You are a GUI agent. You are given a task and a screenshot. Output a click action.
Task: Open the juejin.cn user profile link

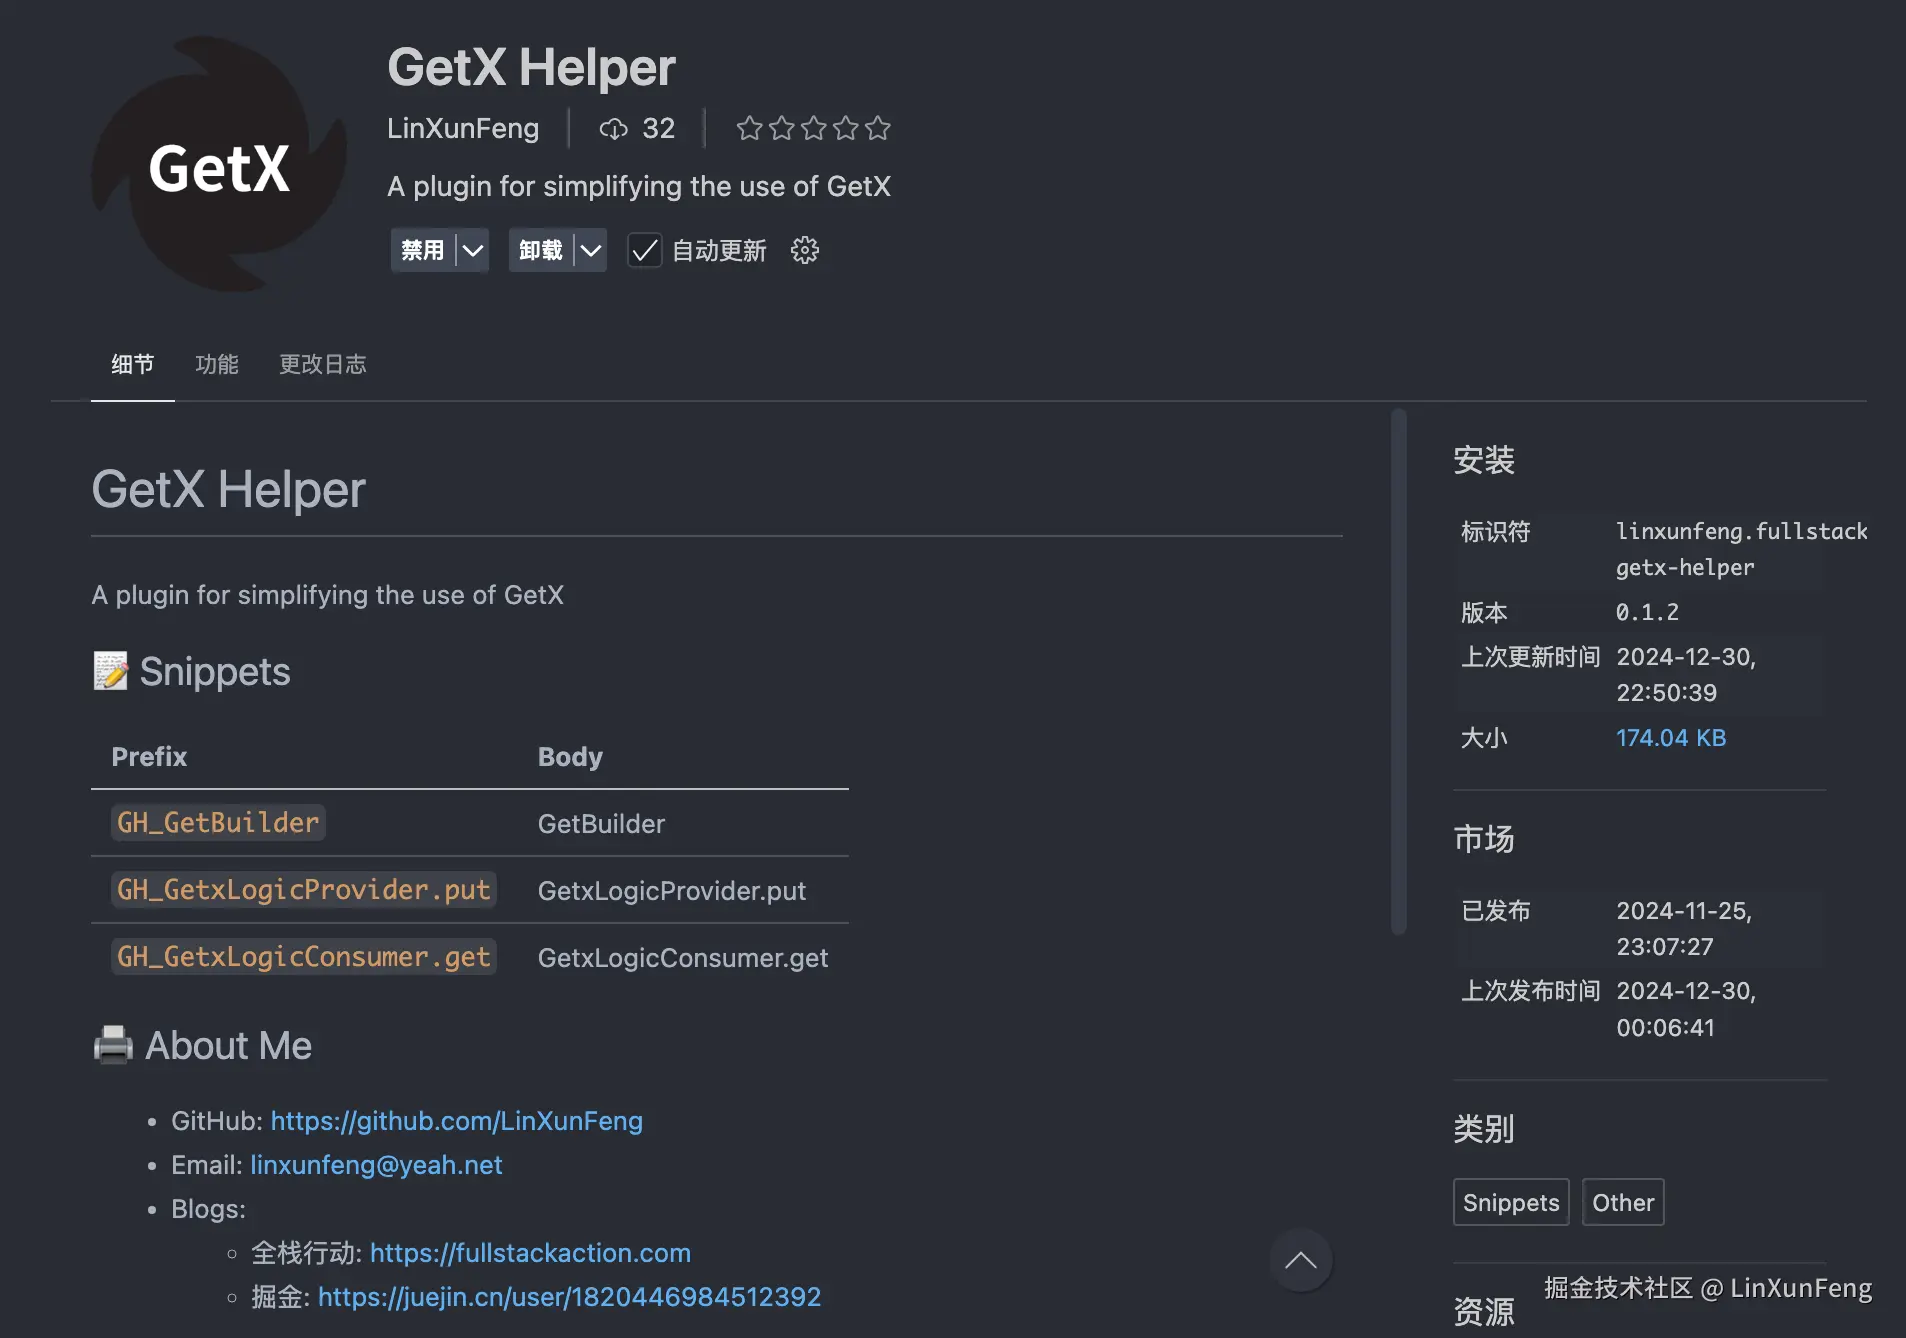[569, 1297]
